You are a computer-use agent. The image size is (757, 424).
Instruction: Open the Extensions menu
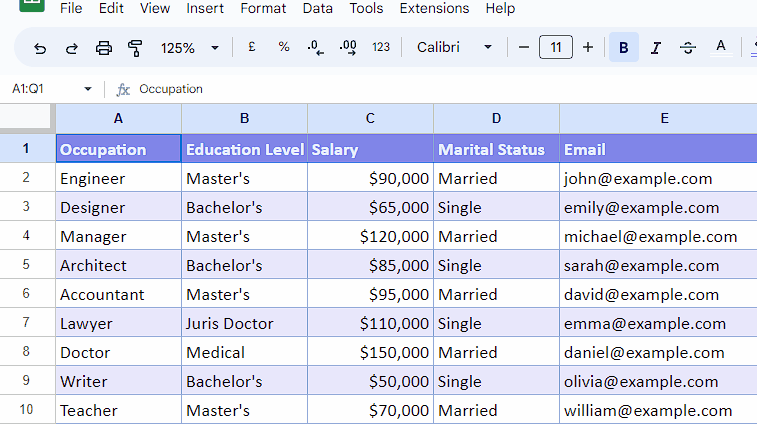click(435, 8)
